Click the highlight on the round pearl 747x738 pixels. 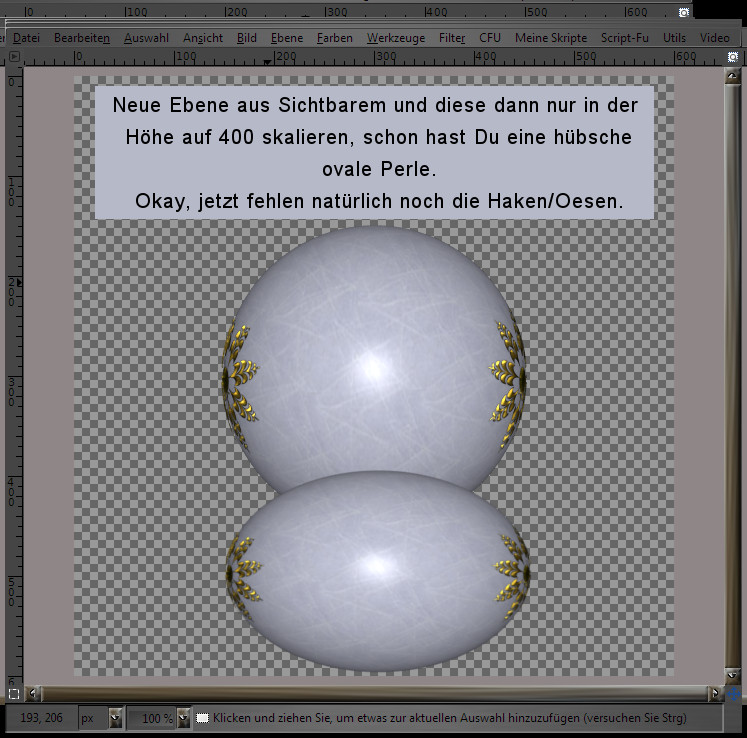[x=374, y=366]
